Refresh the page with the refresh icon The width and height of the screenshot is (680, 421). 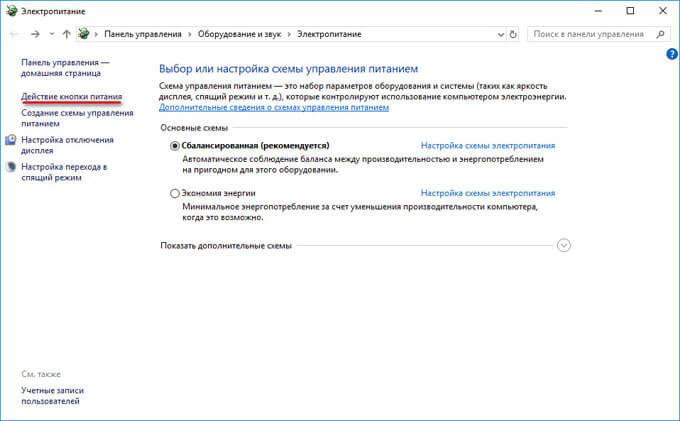coord(513,34)
